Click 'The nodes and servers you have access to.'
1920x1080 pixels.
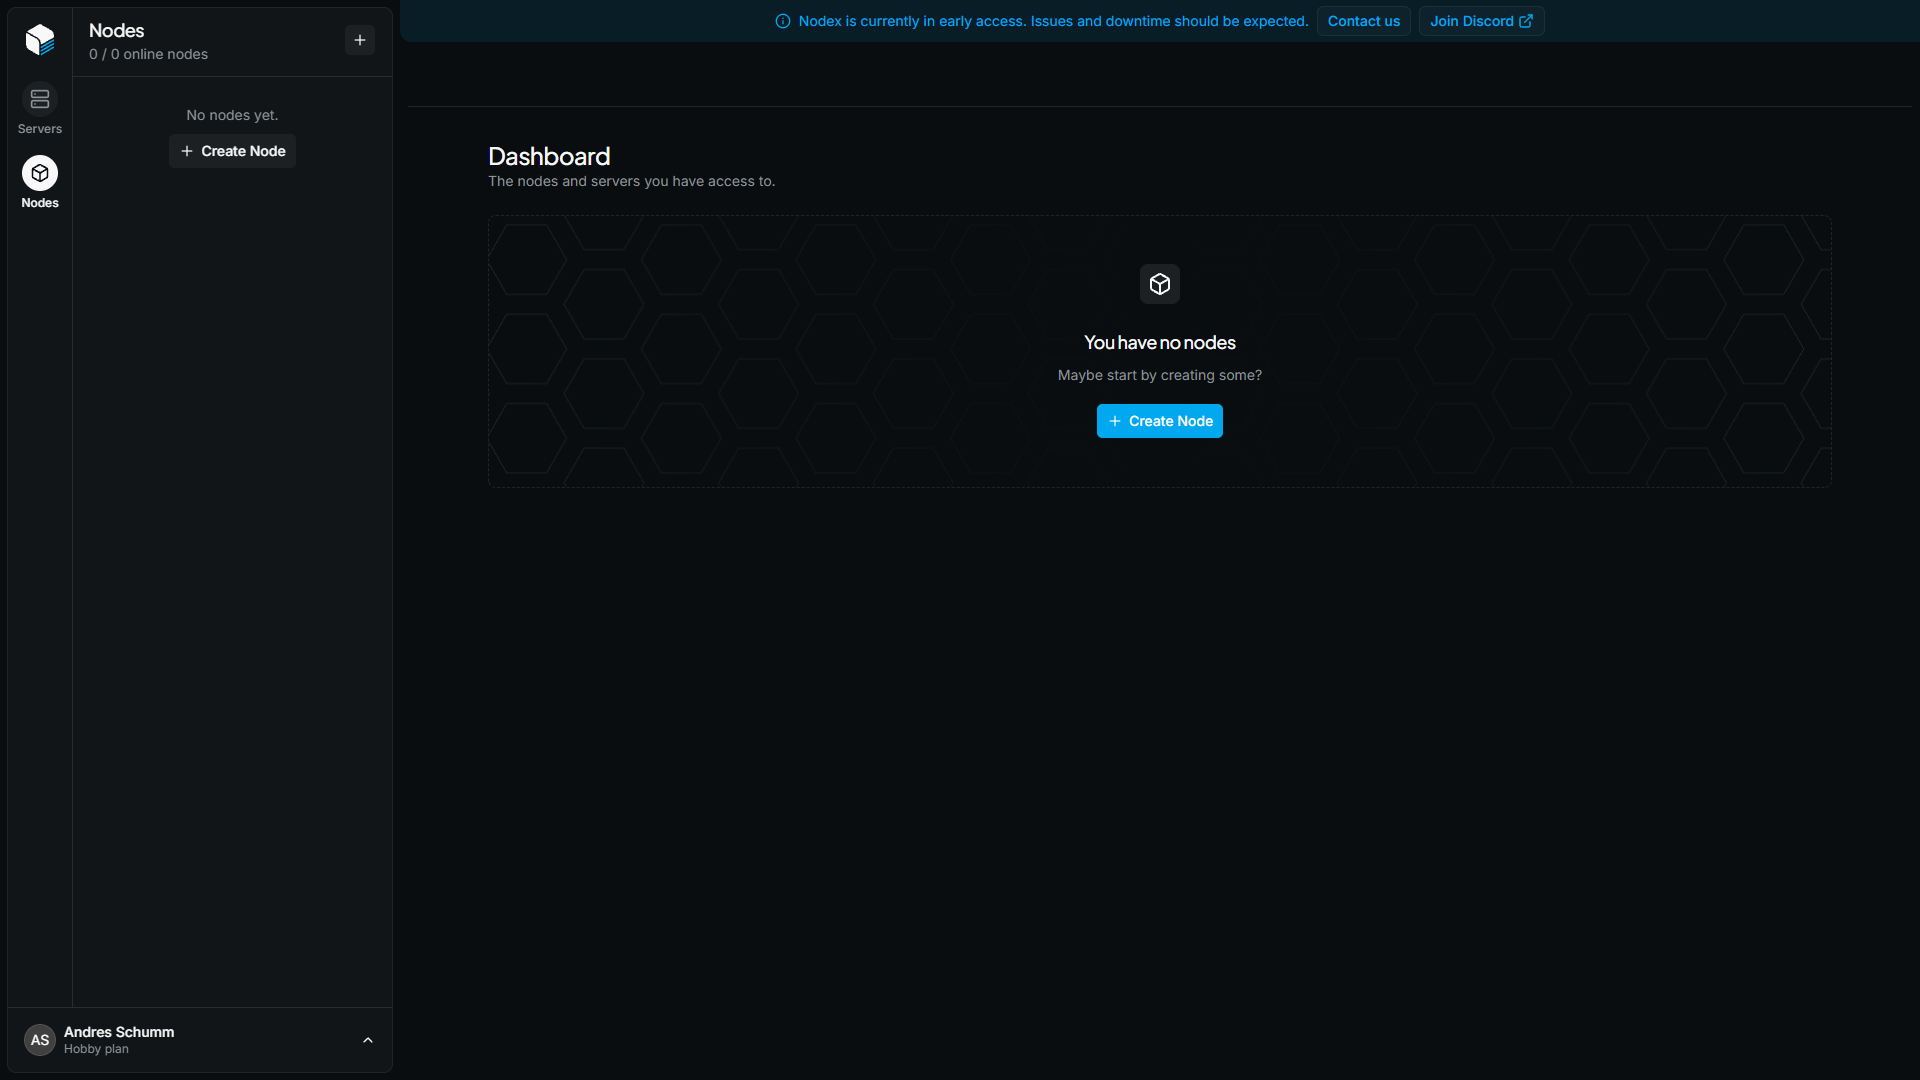pyautogui.click(x=631, y=181)
